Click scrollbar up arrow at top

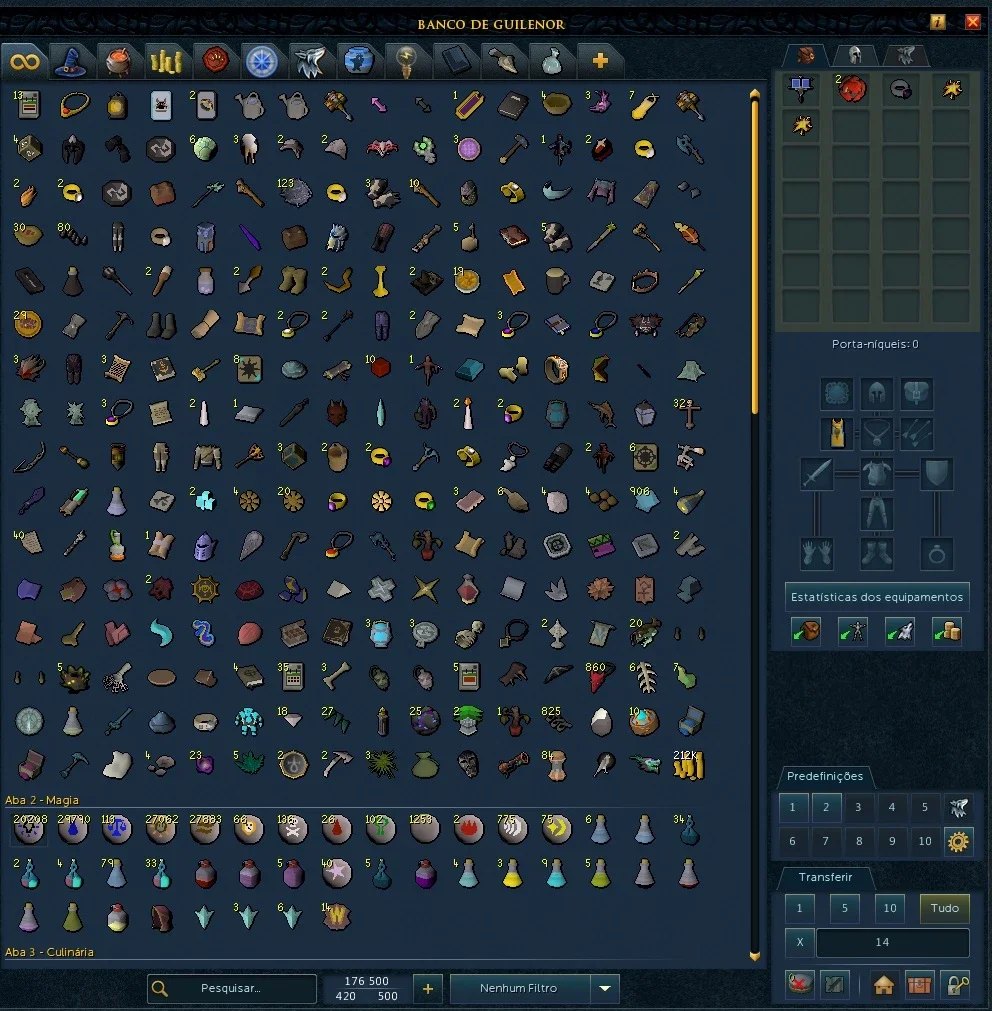coord(755,94)
